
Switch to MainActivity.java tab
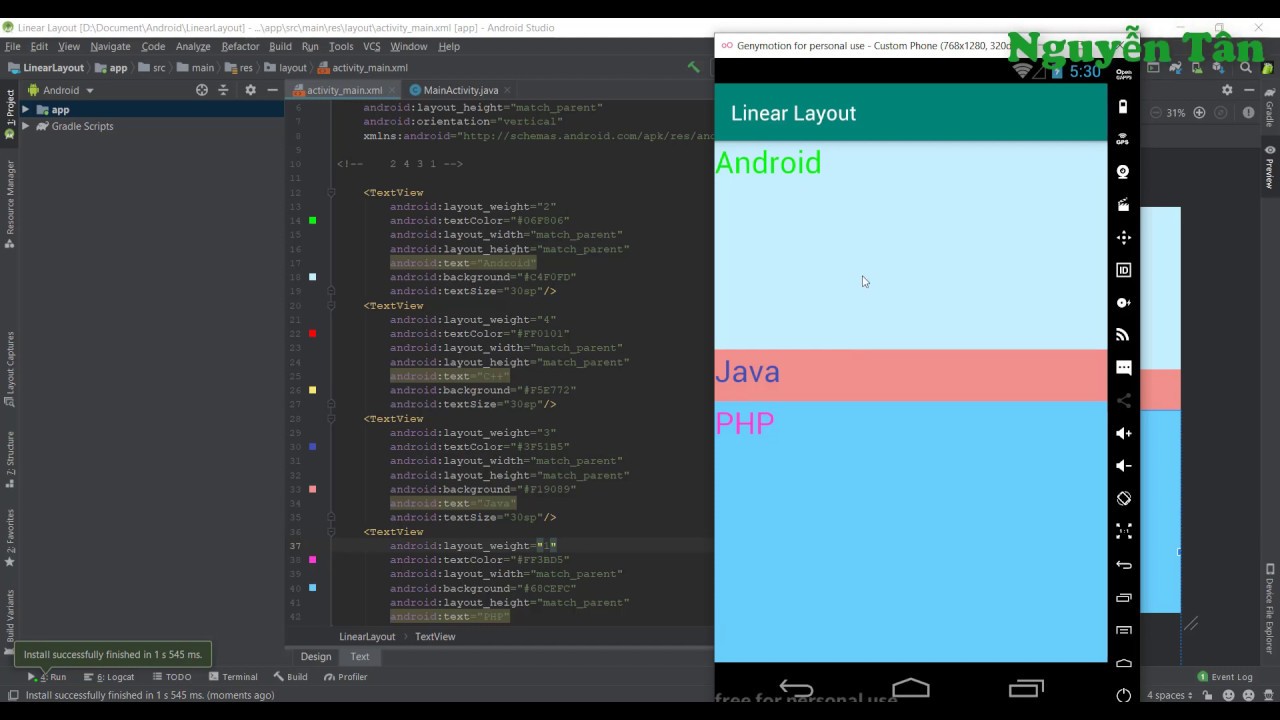[460, 90]
